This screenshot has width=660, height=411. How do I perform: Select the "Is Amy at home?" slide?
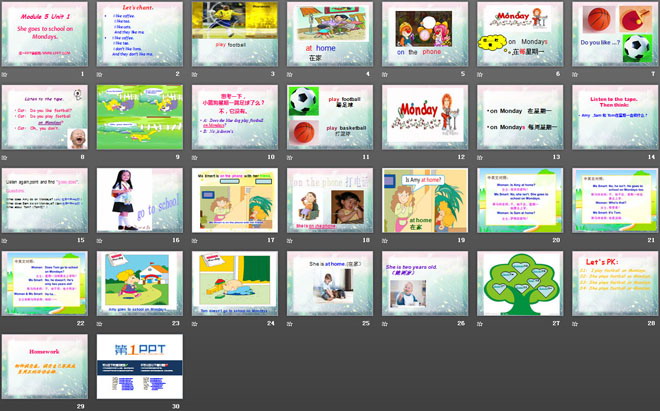[424, 200]
